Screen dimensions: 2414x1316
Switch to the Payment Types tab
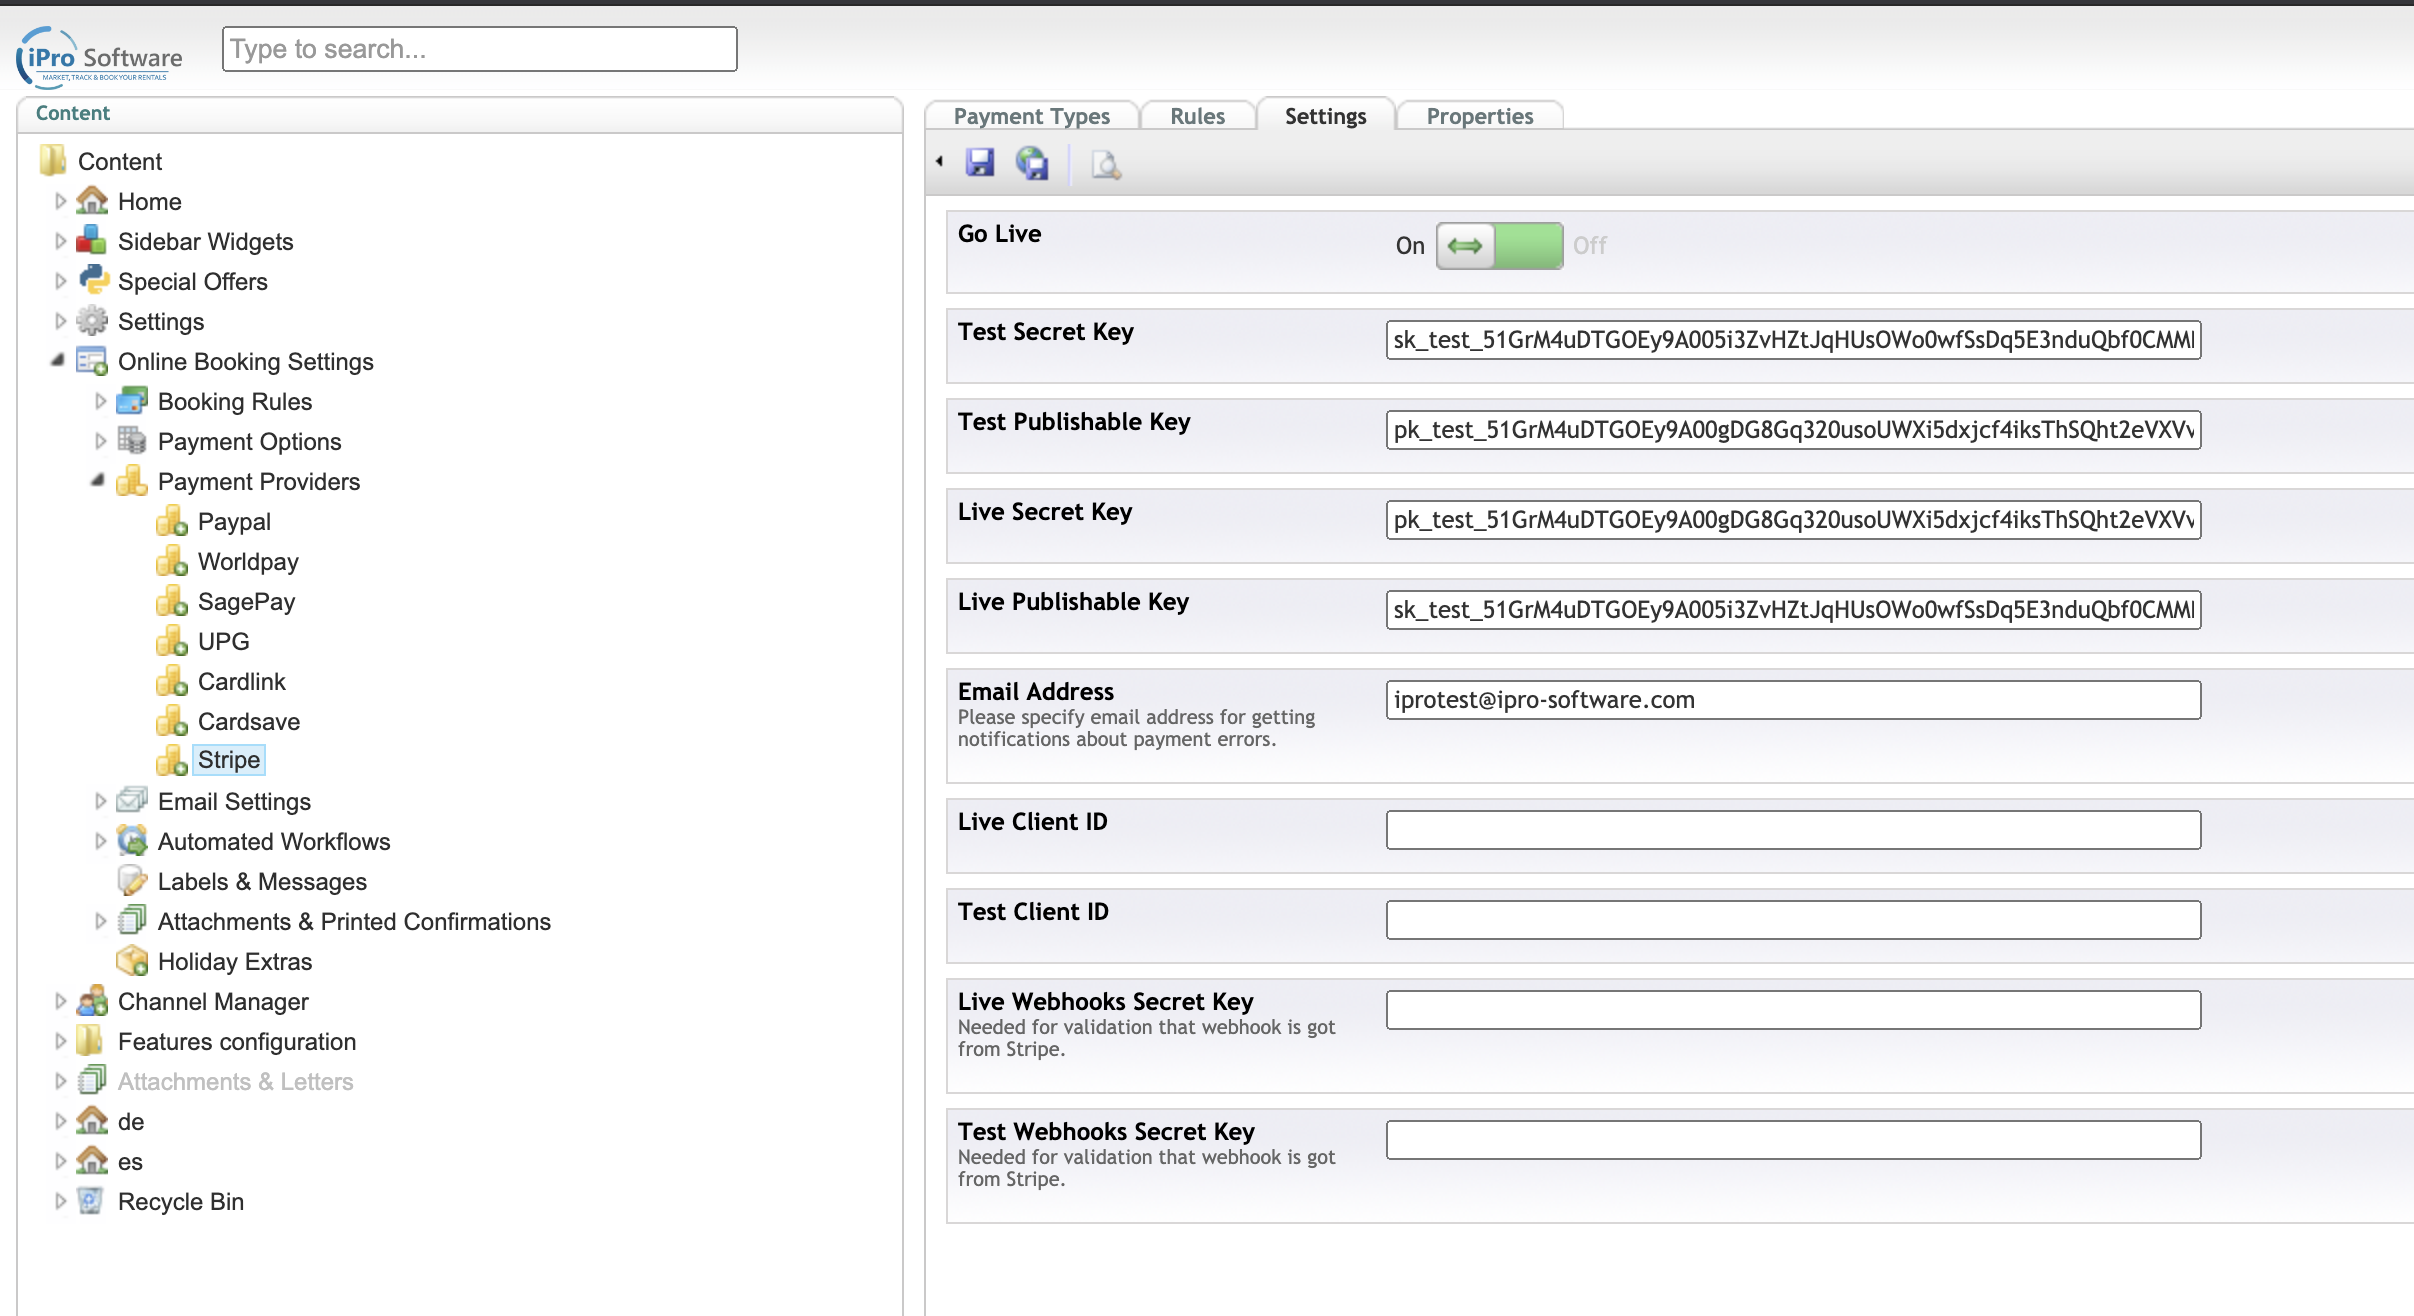(x=1031, y=116)
